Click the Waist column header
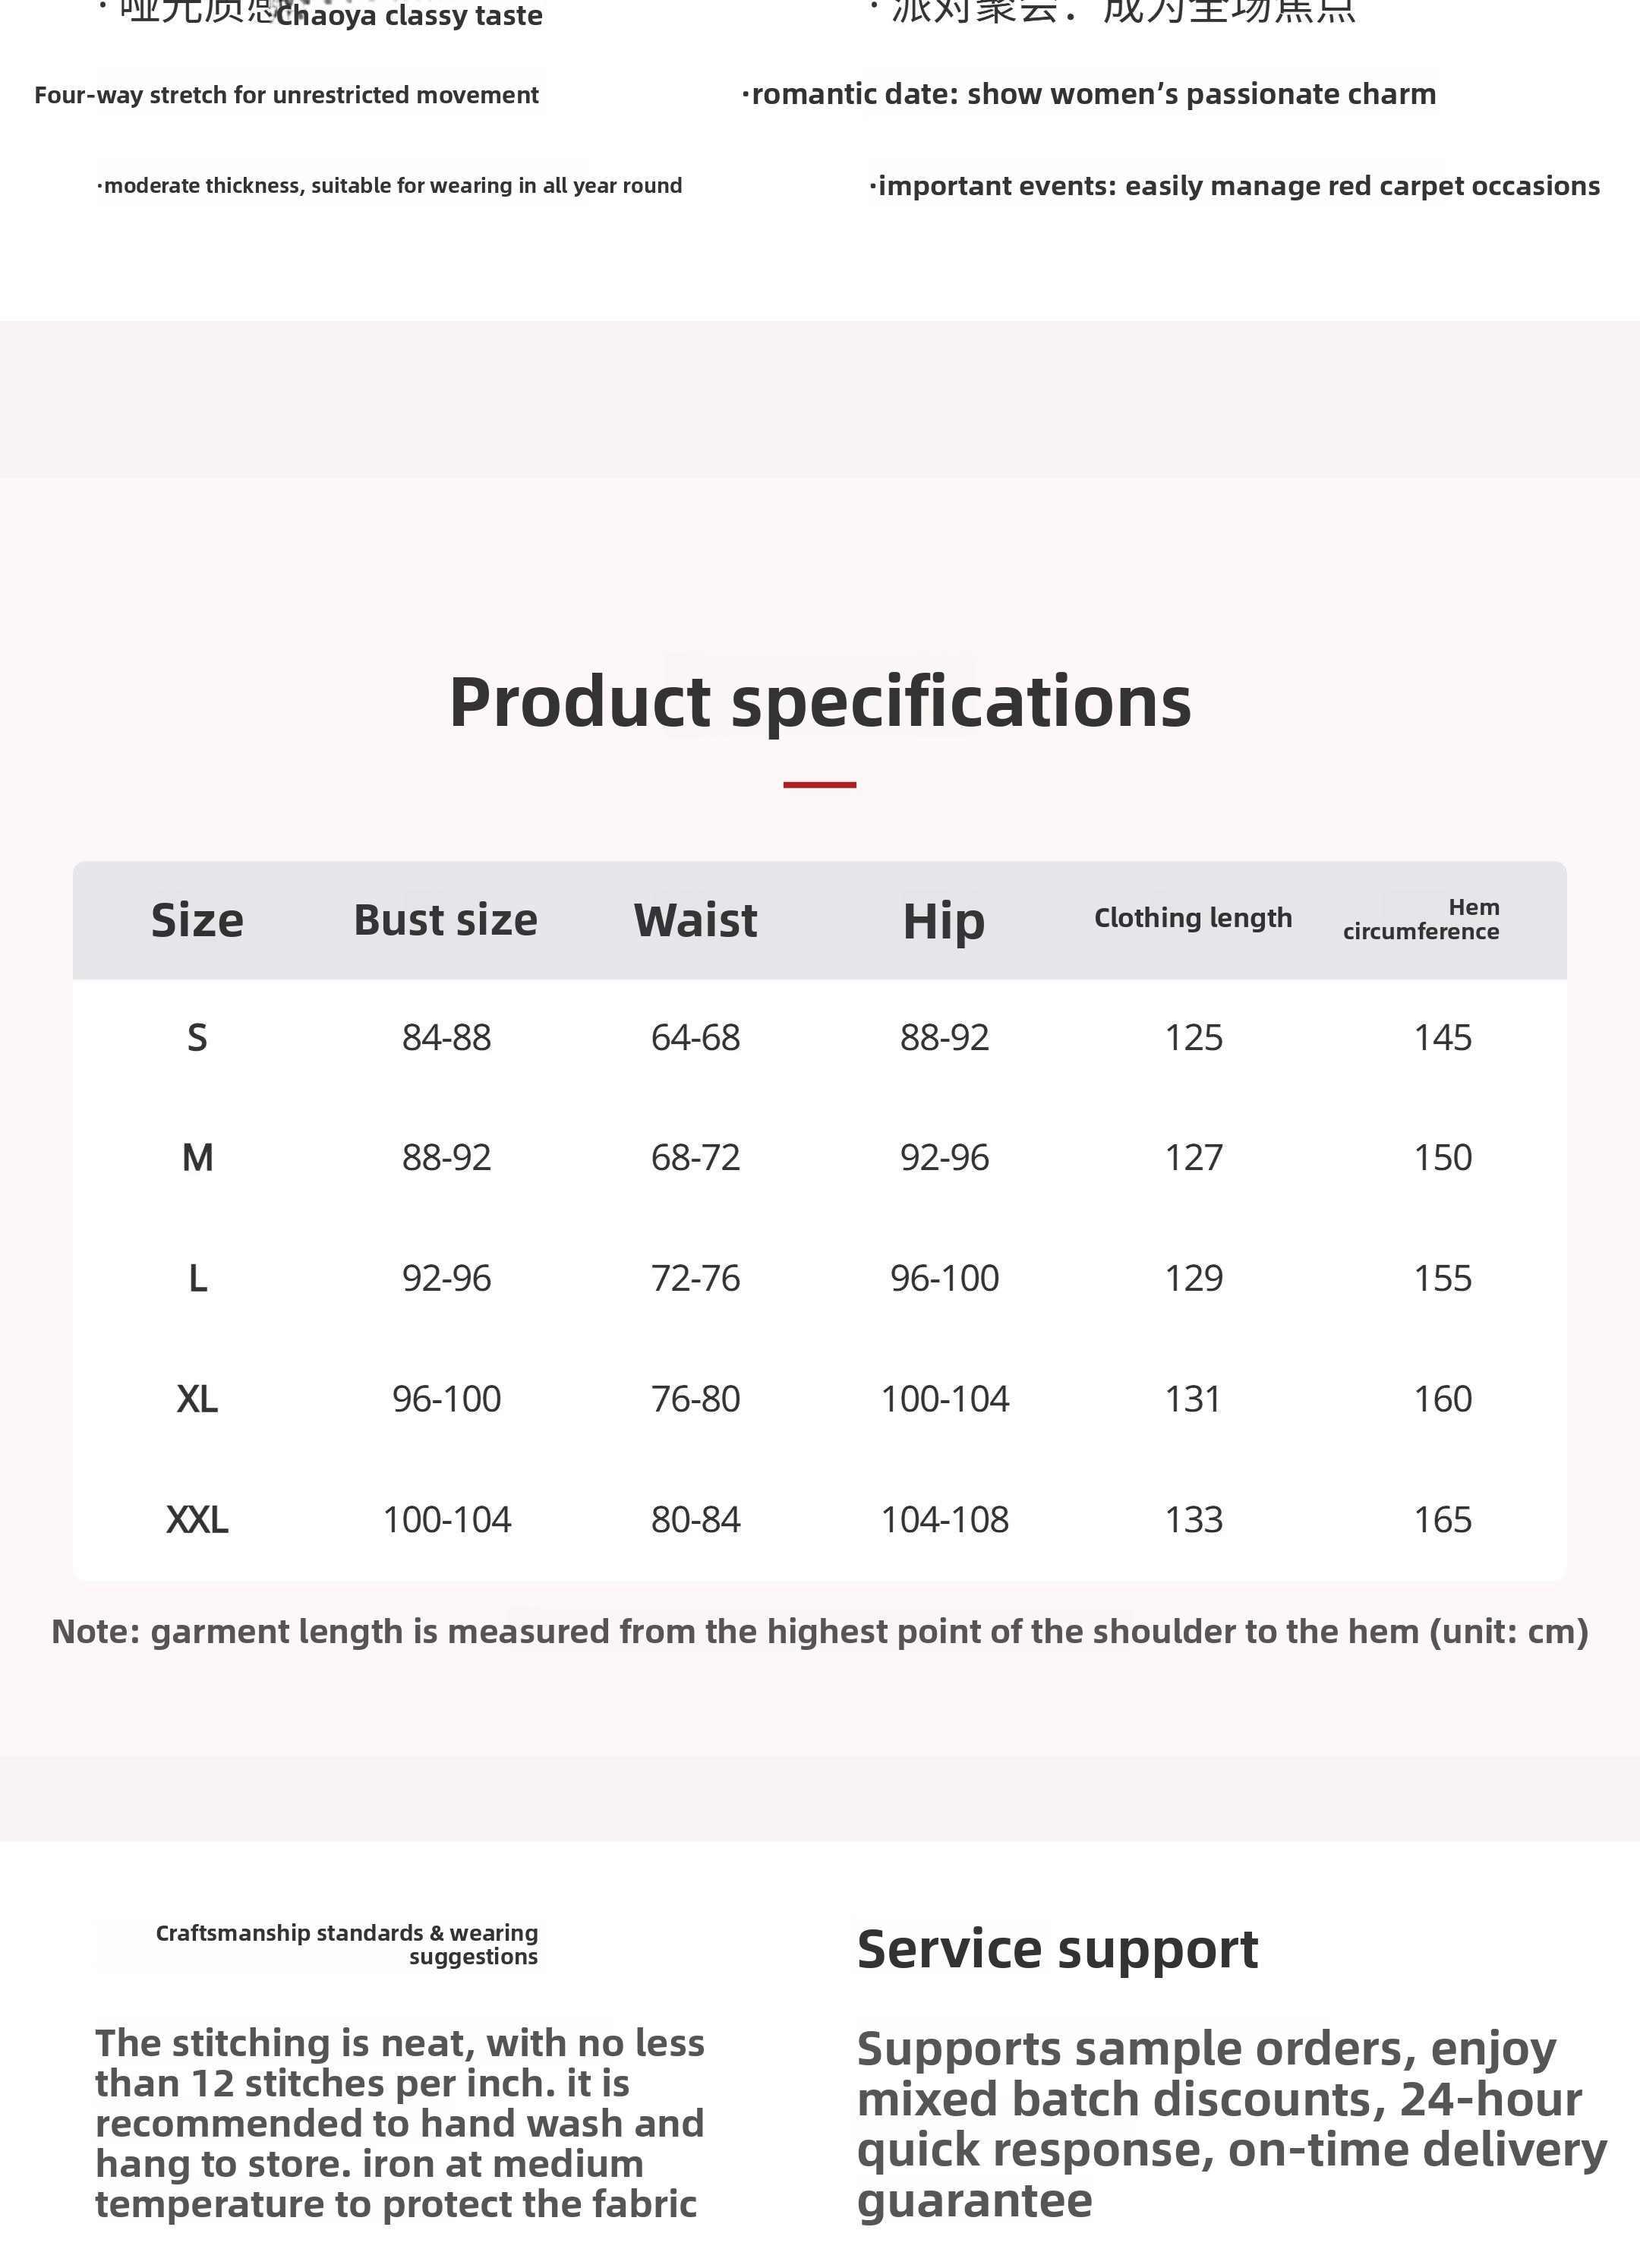The height and width of the screenshot is (2268, 1640). click(695, 920)
